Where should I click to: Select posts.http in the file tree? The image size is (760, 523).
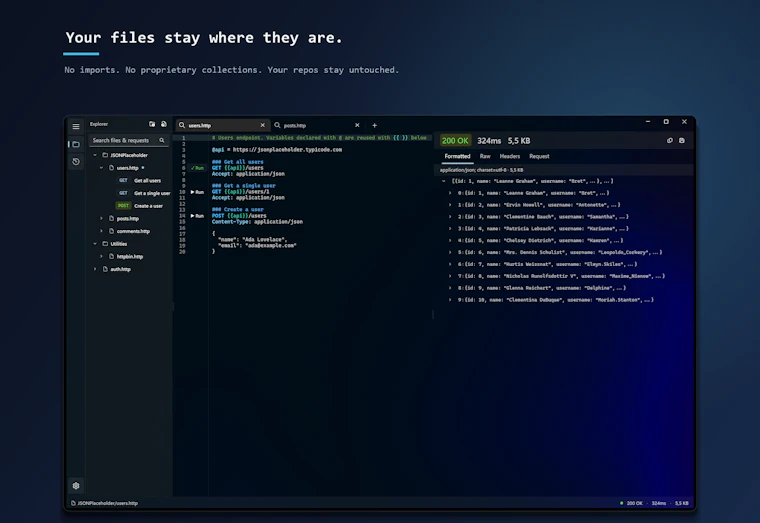(129, 219)
